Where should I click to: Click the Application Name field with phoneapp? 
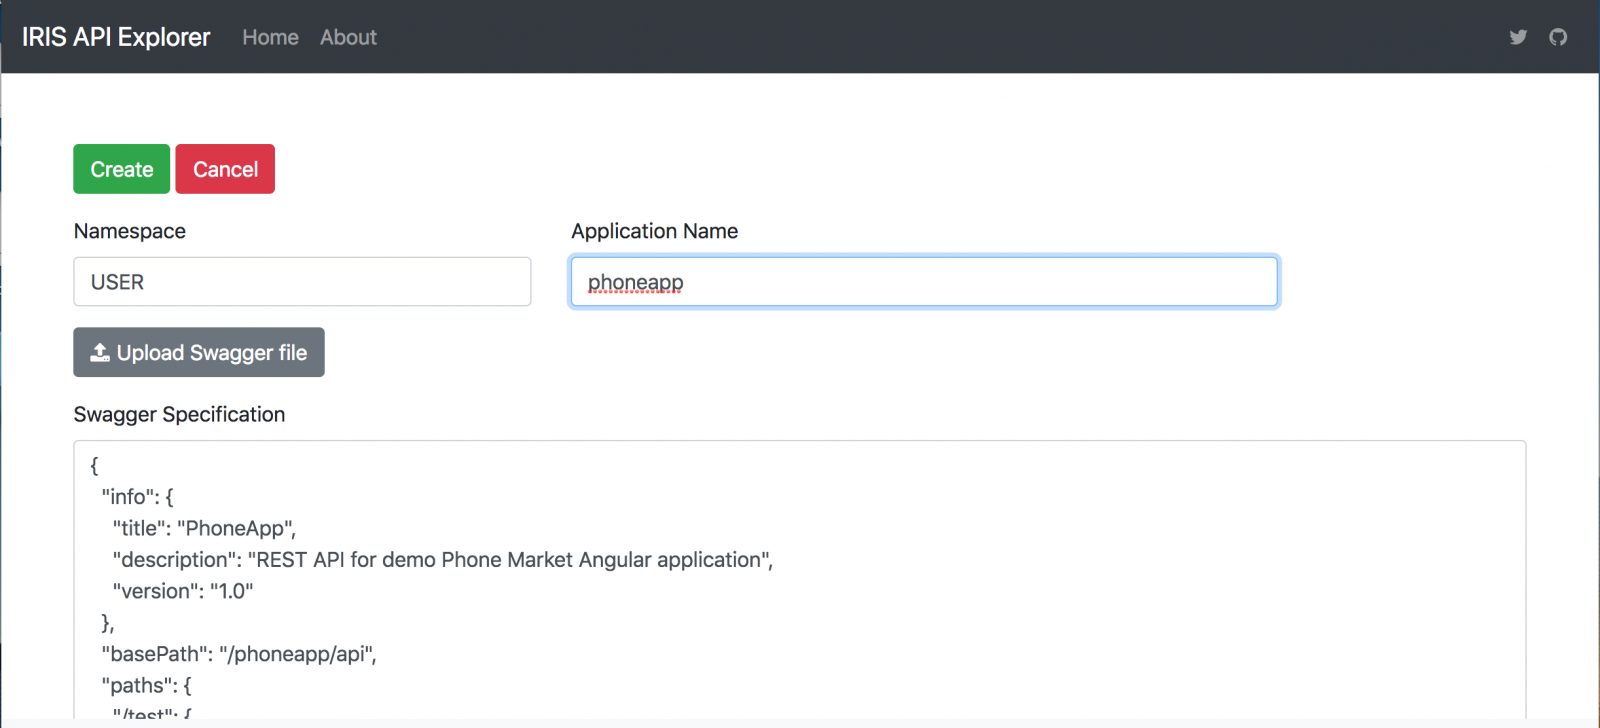[x=923, y=282]
